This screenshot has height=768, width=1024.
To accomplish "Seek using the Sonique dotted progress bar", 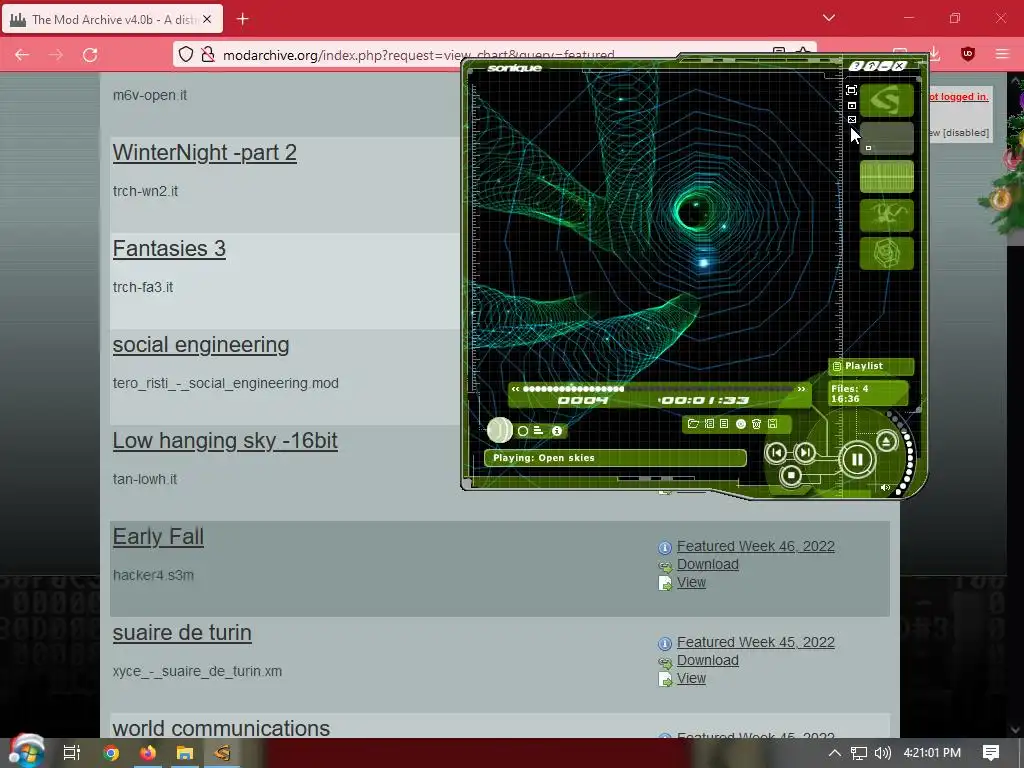I will (x=658, y=389).
